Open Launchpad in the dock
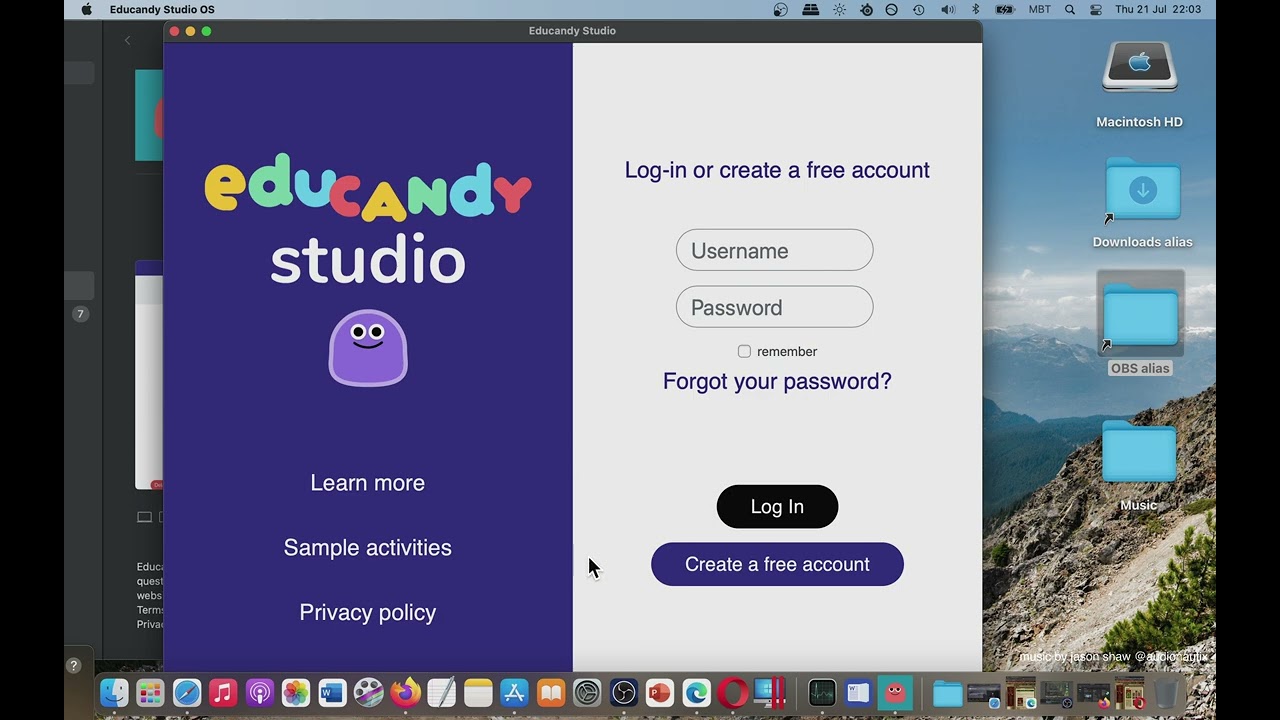This screenshot has width=1280, height=720. click(150, 692)
